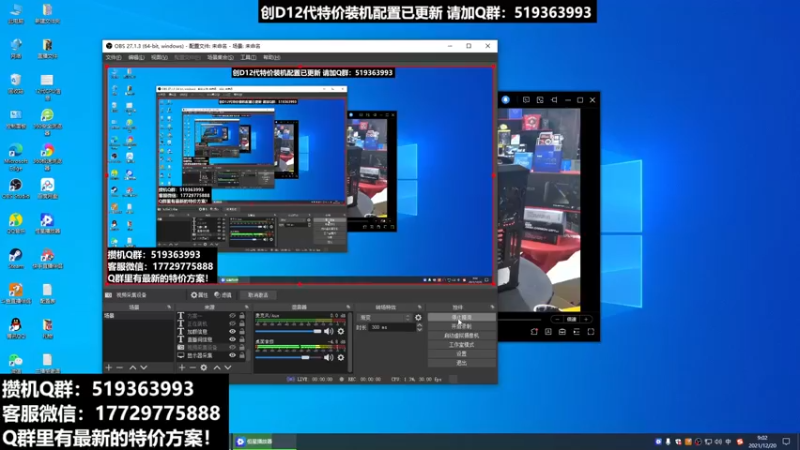Image resolution: width=800 pixels, height=450 pixels.
Task: Select the 场景 entry in Scenes list
Action: 139,316
